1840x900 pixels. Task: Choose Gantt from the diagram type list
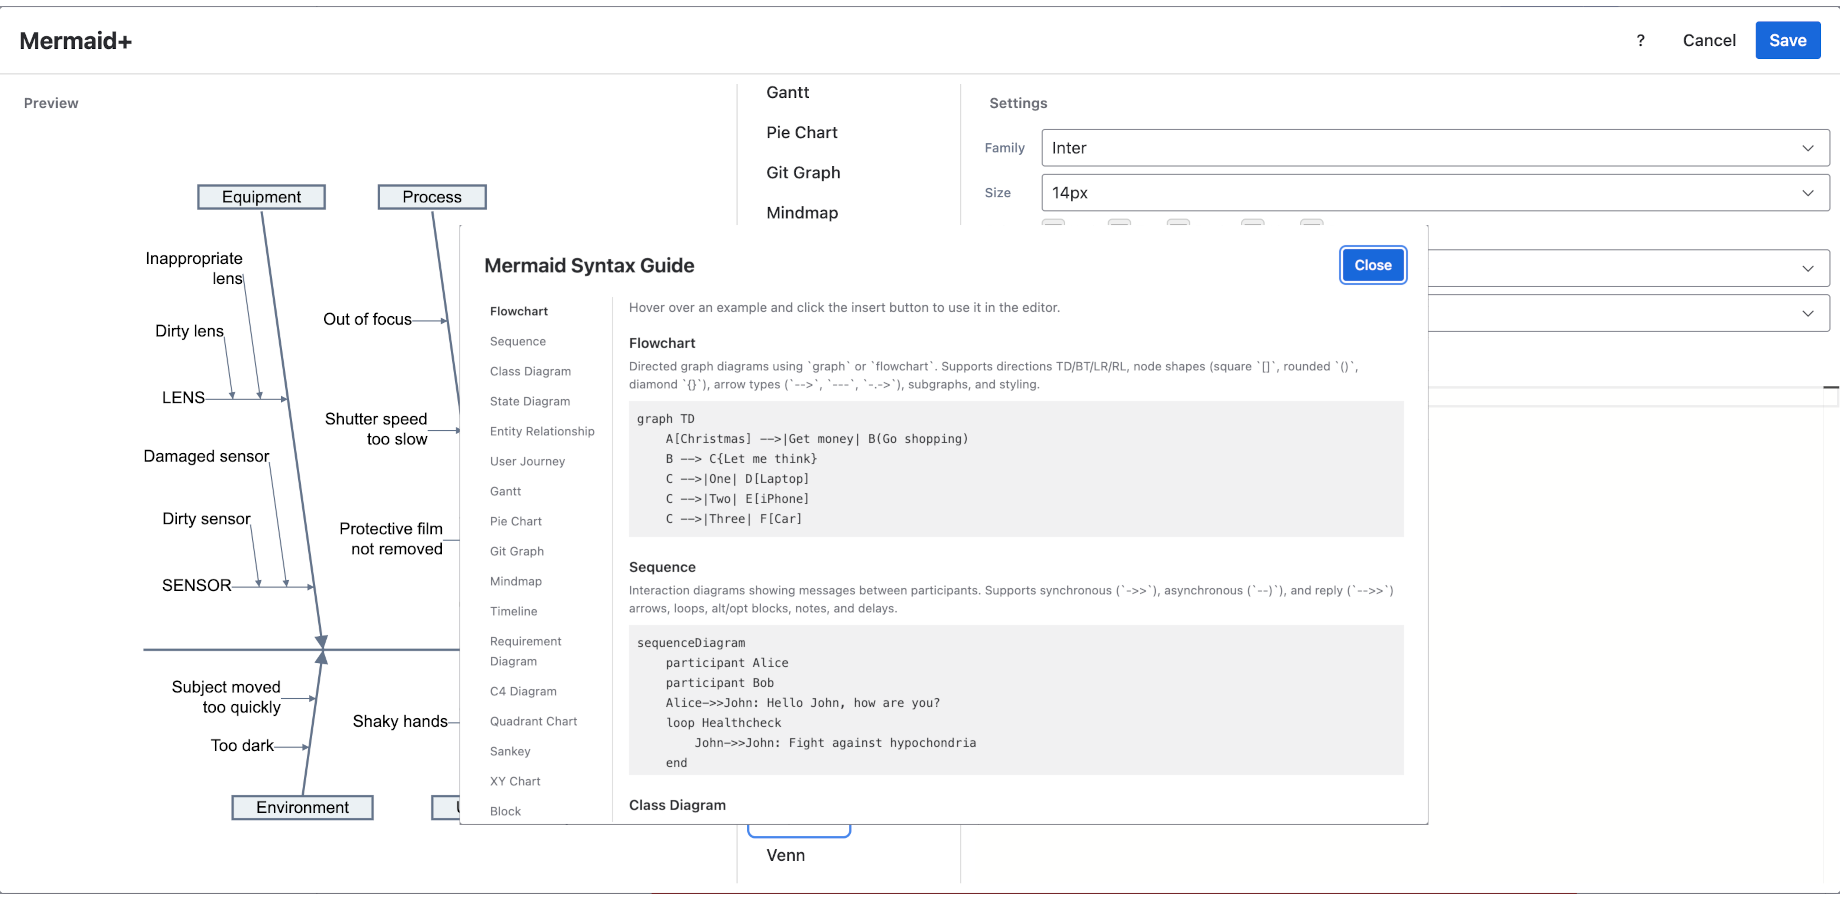pos(787,92)
